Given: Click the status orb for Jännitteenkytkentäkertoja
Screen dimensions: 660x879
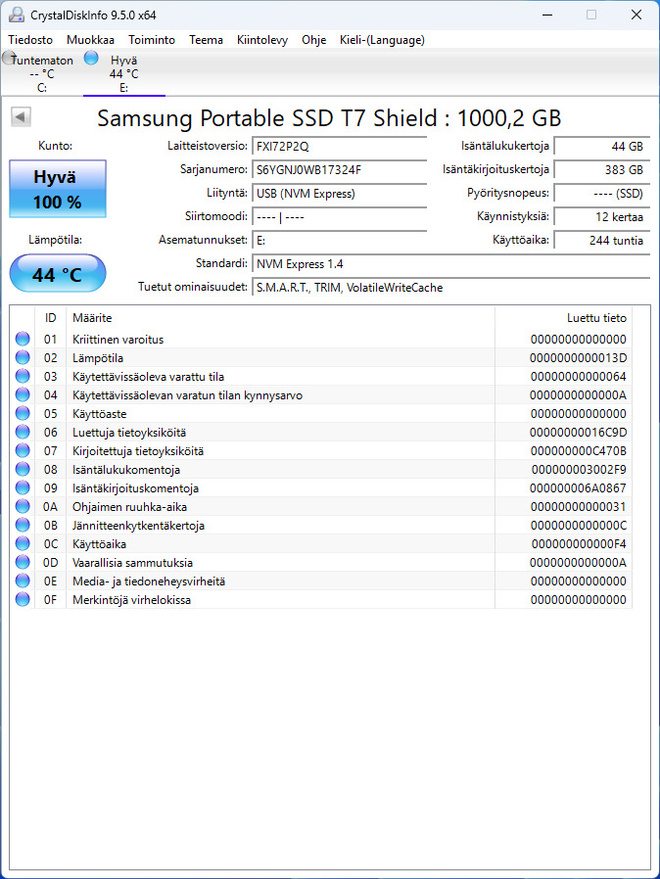Looking at the screenshot, I should pos(22,525).
